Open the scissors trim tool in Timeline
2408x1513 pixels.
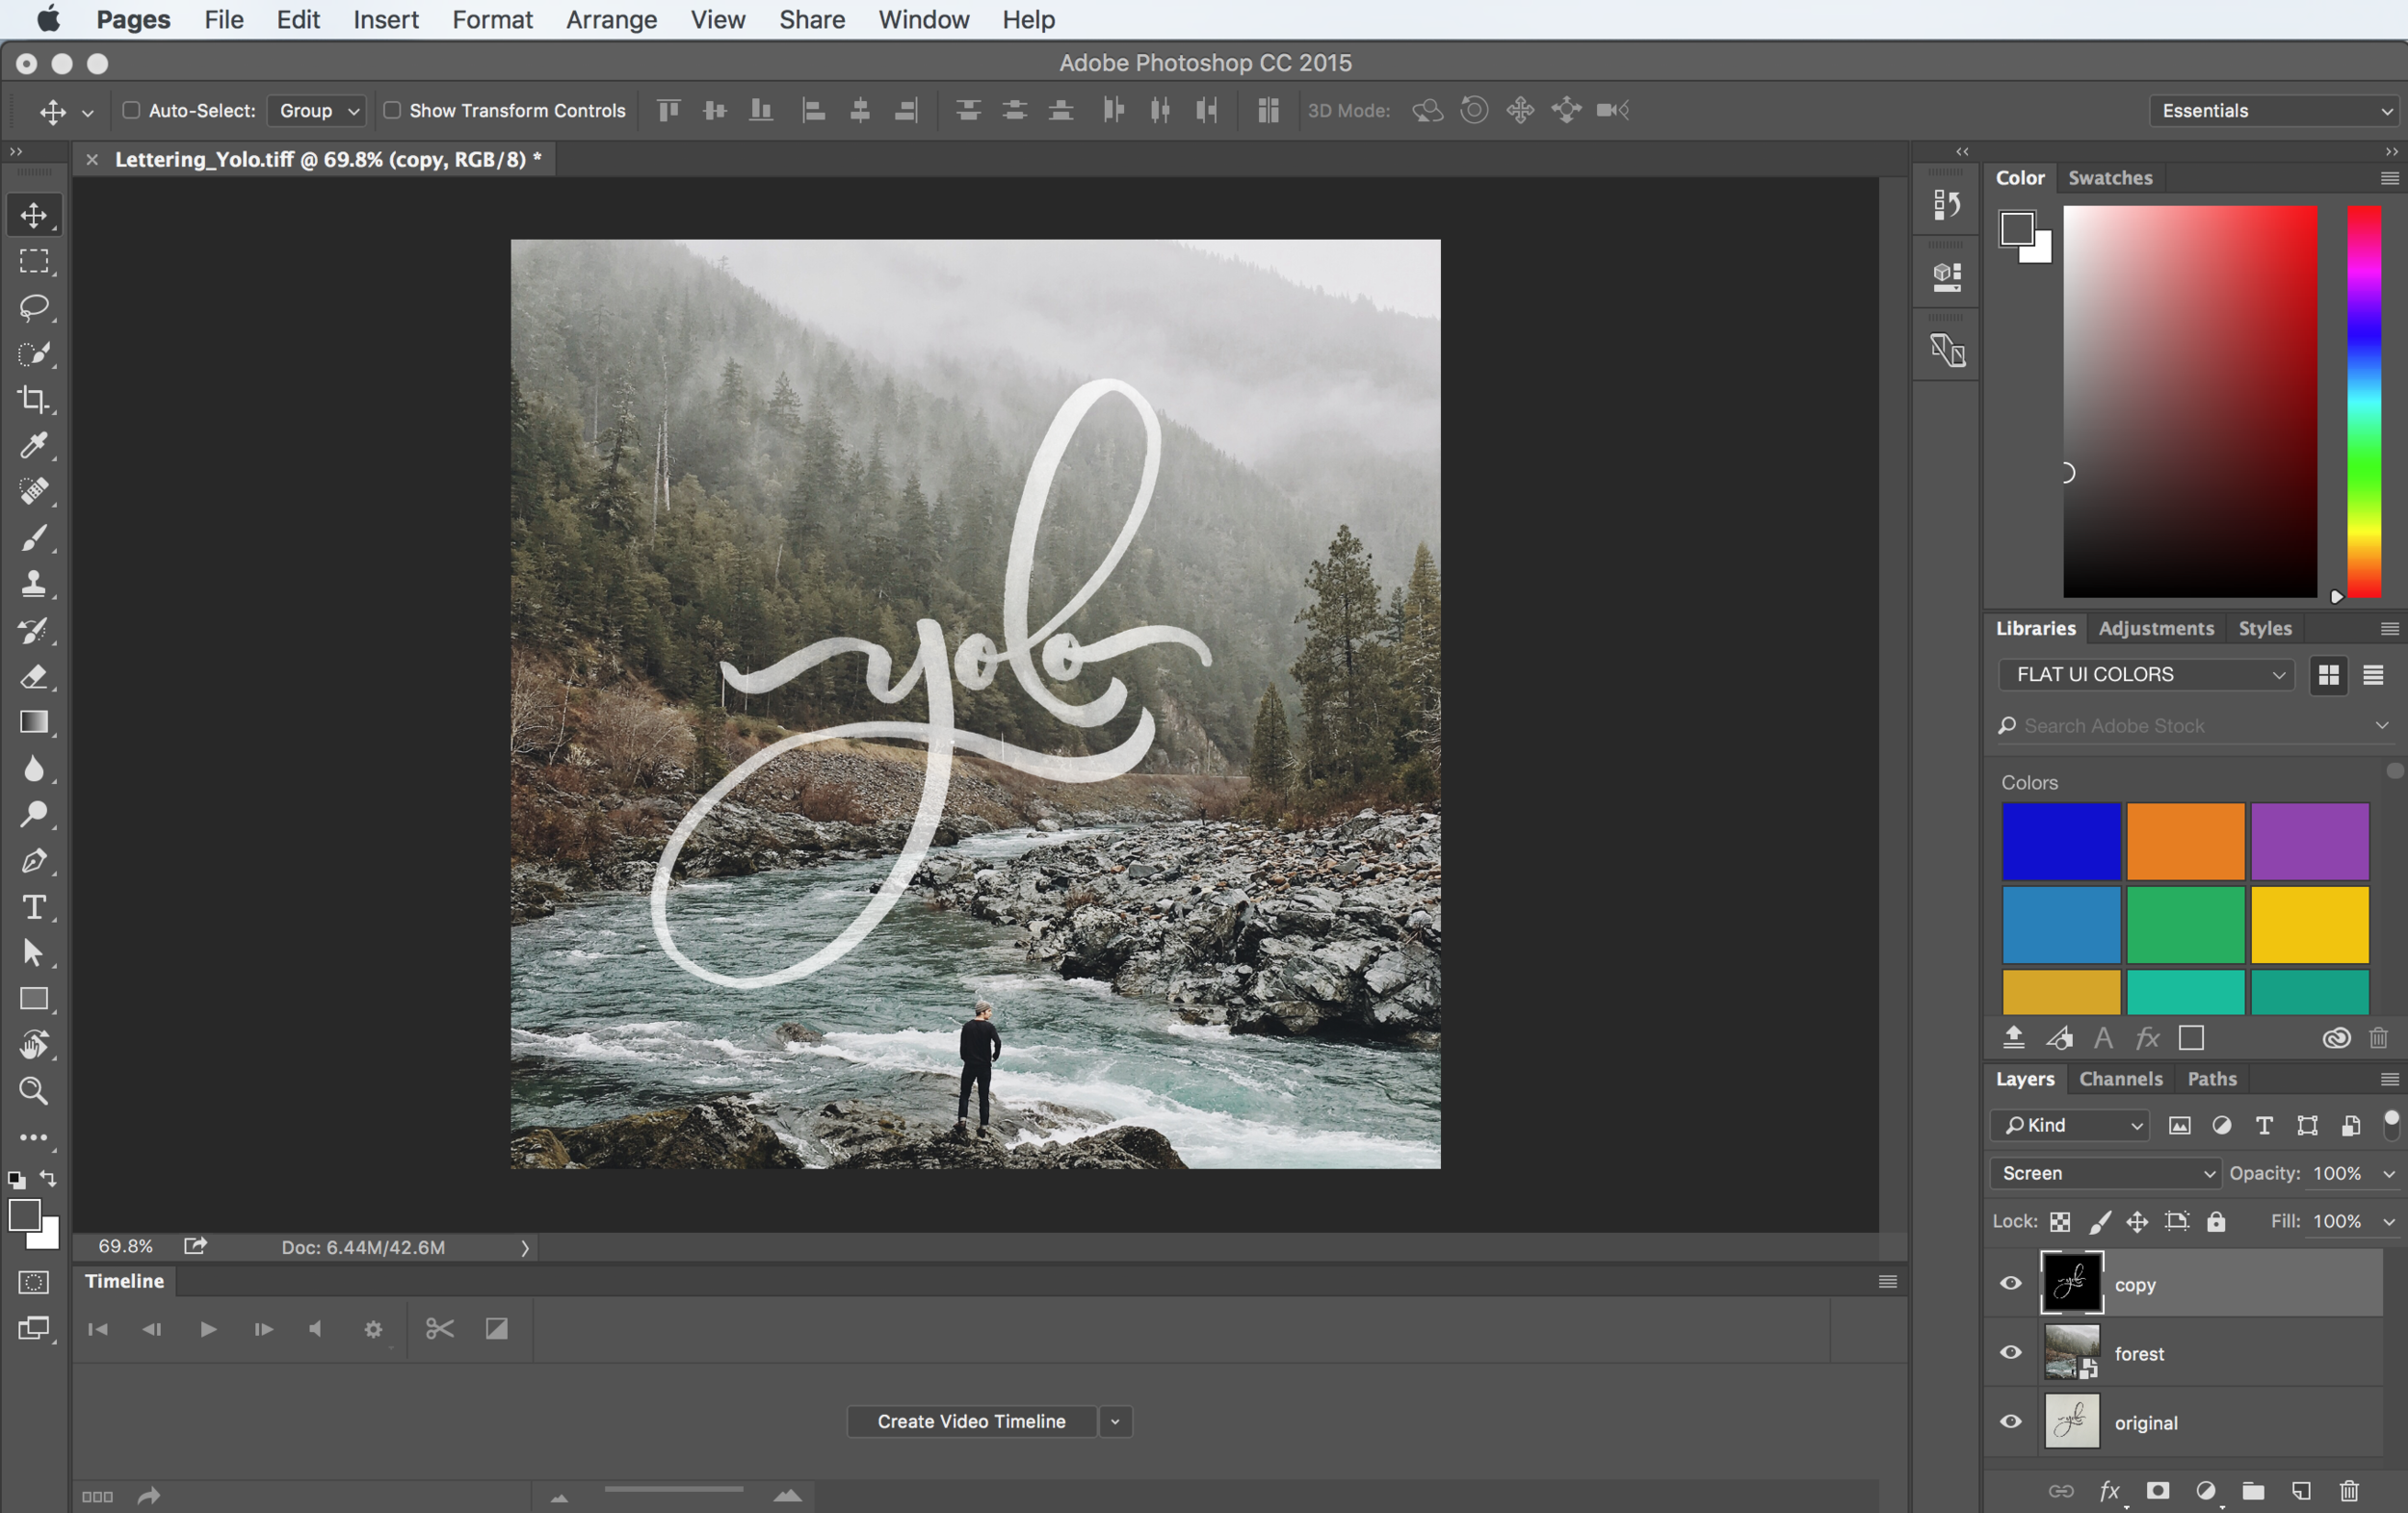click(439, 1330)
